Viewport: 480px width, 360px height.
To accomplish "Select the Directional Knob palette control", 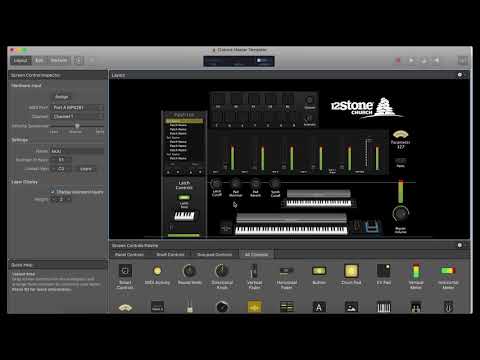I will 222,276.
